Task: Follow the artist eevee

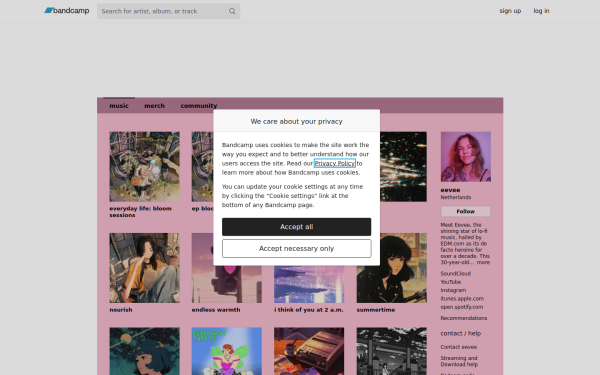Action: [465, 211]
